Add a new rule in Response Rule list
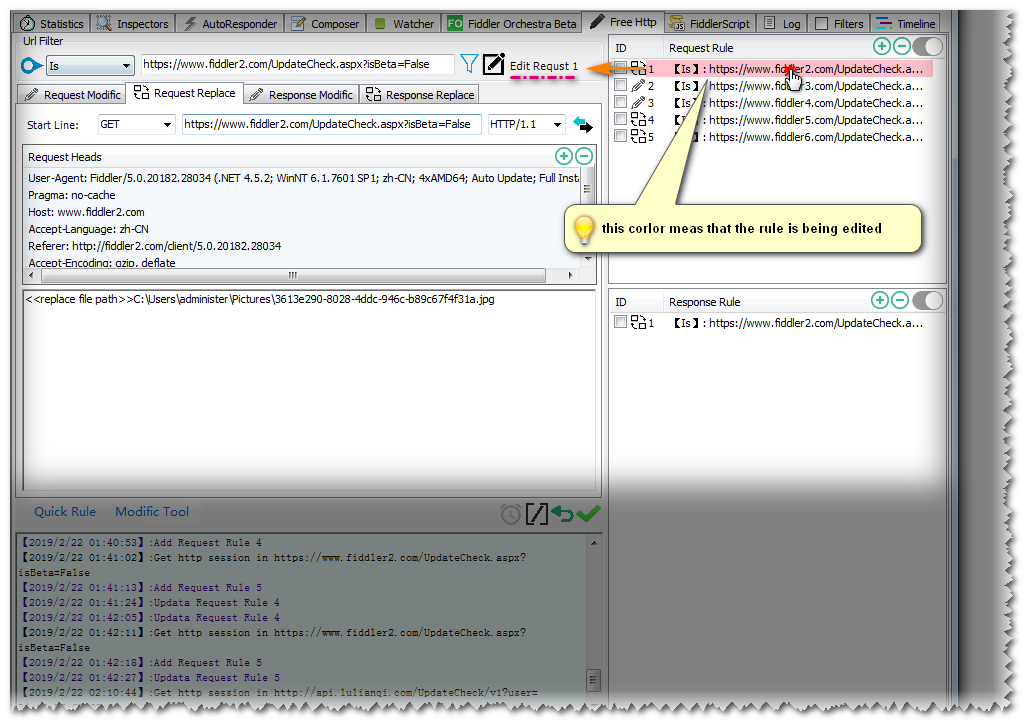 880,300
